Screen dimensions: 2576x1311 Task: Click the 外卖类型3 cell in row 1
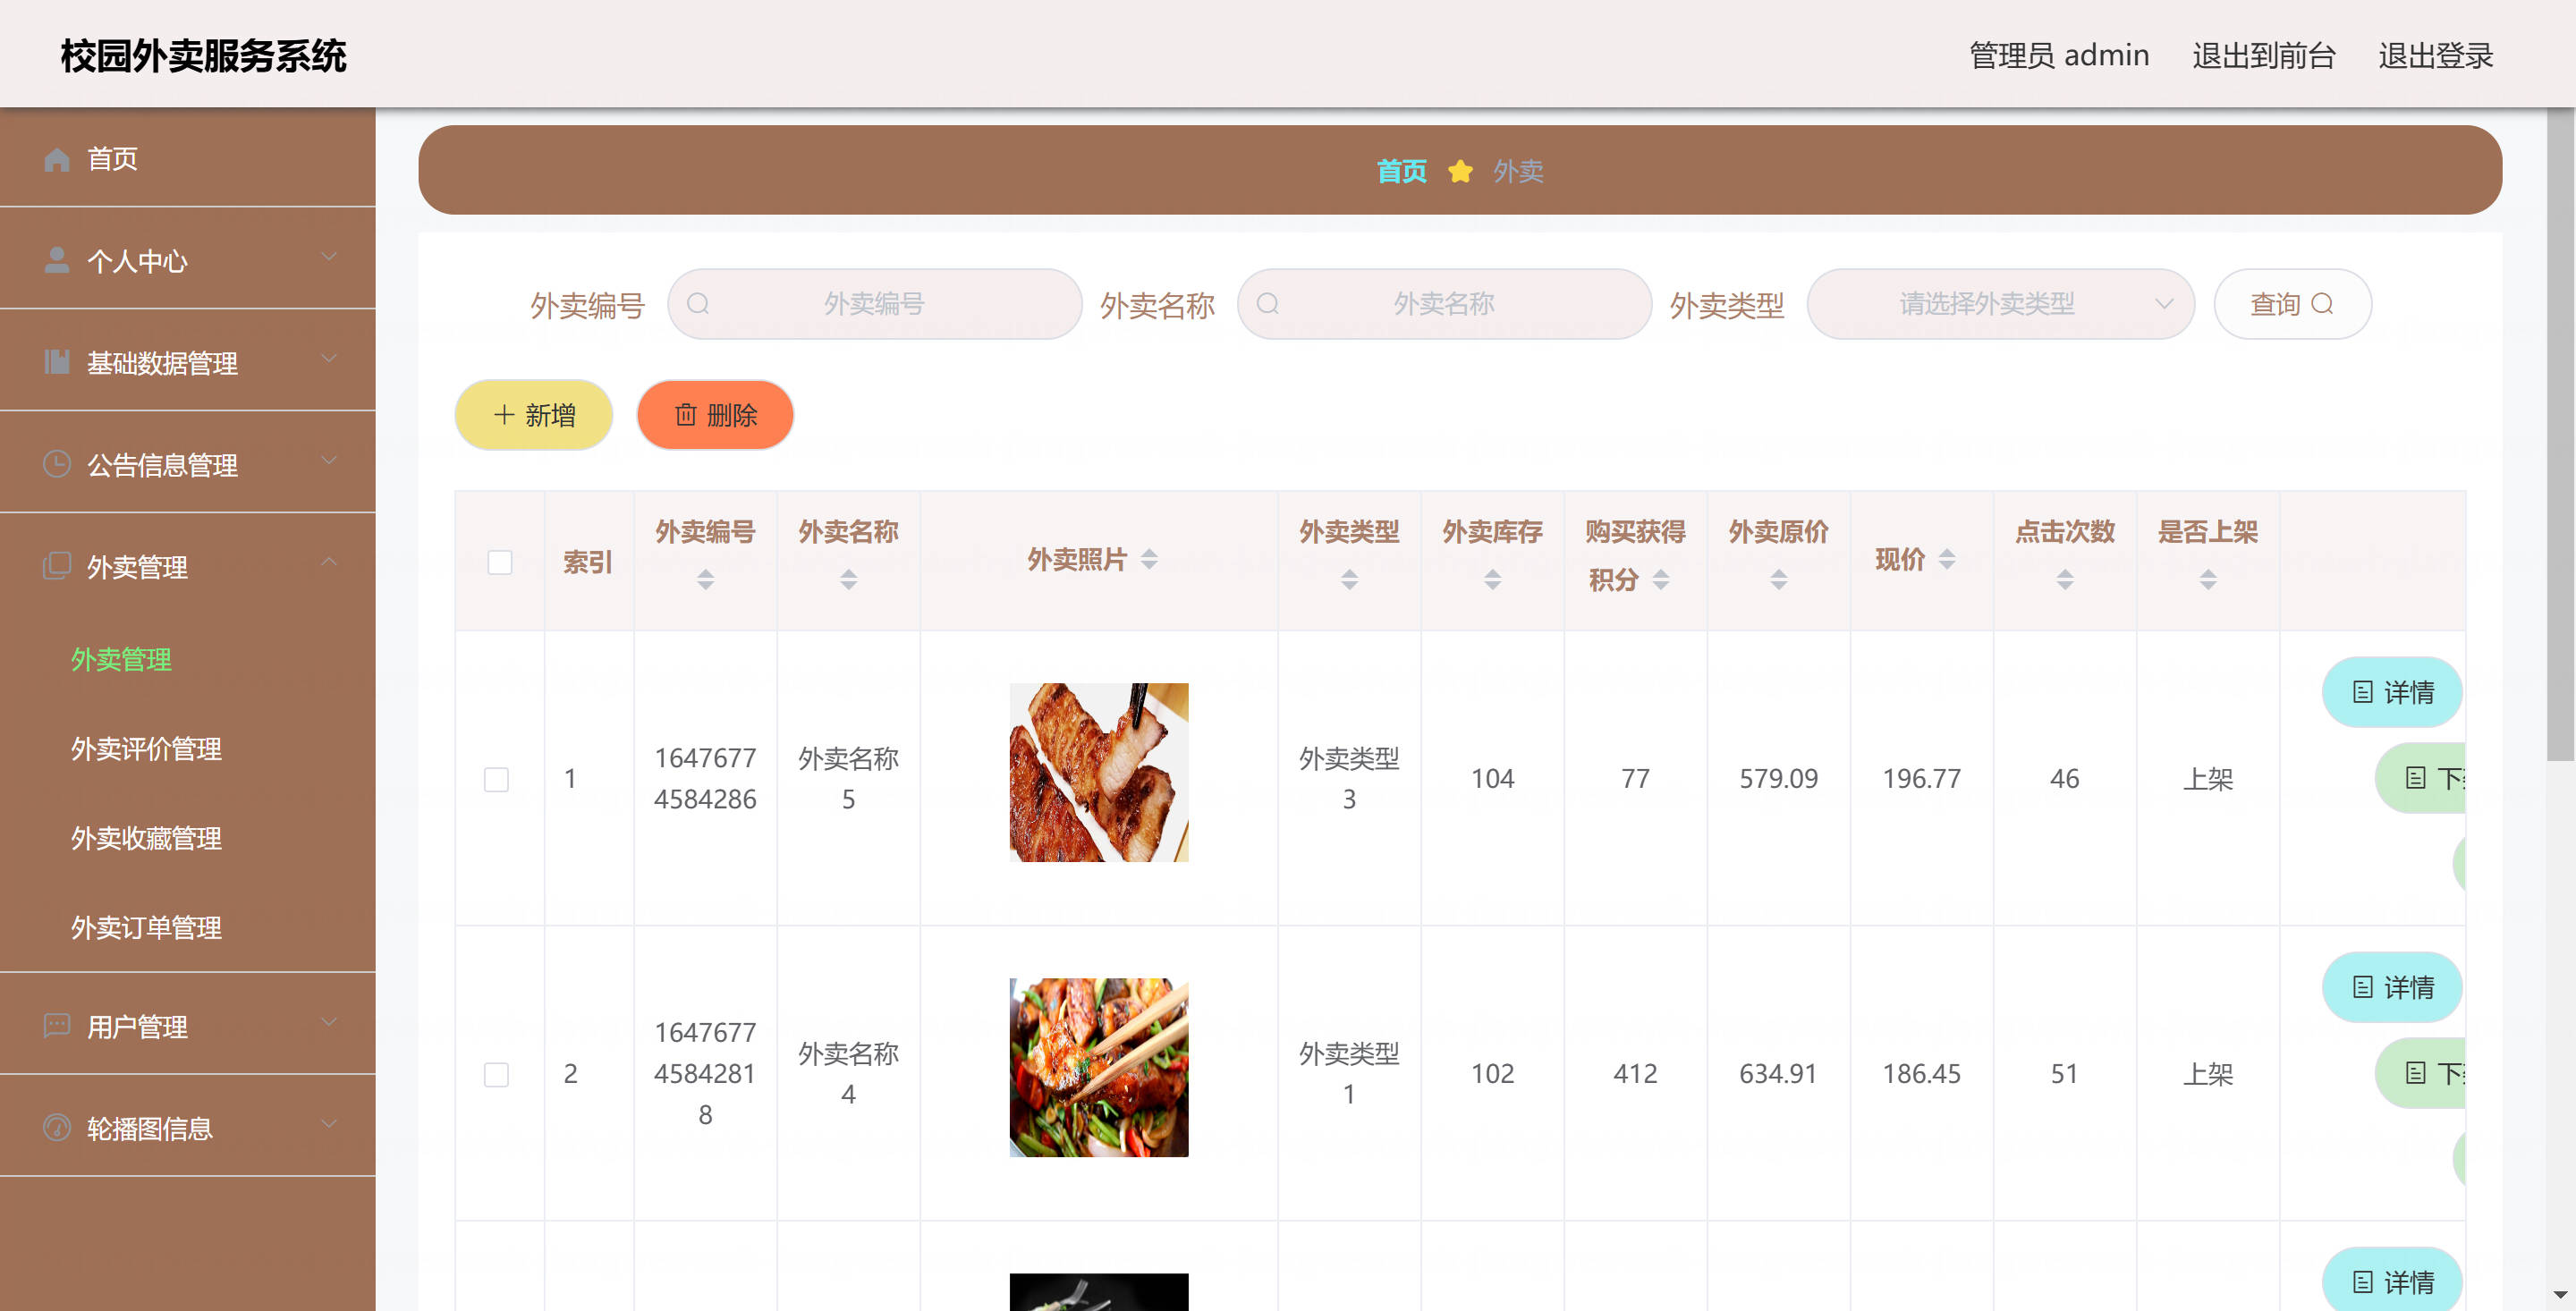coord(1349,779)
